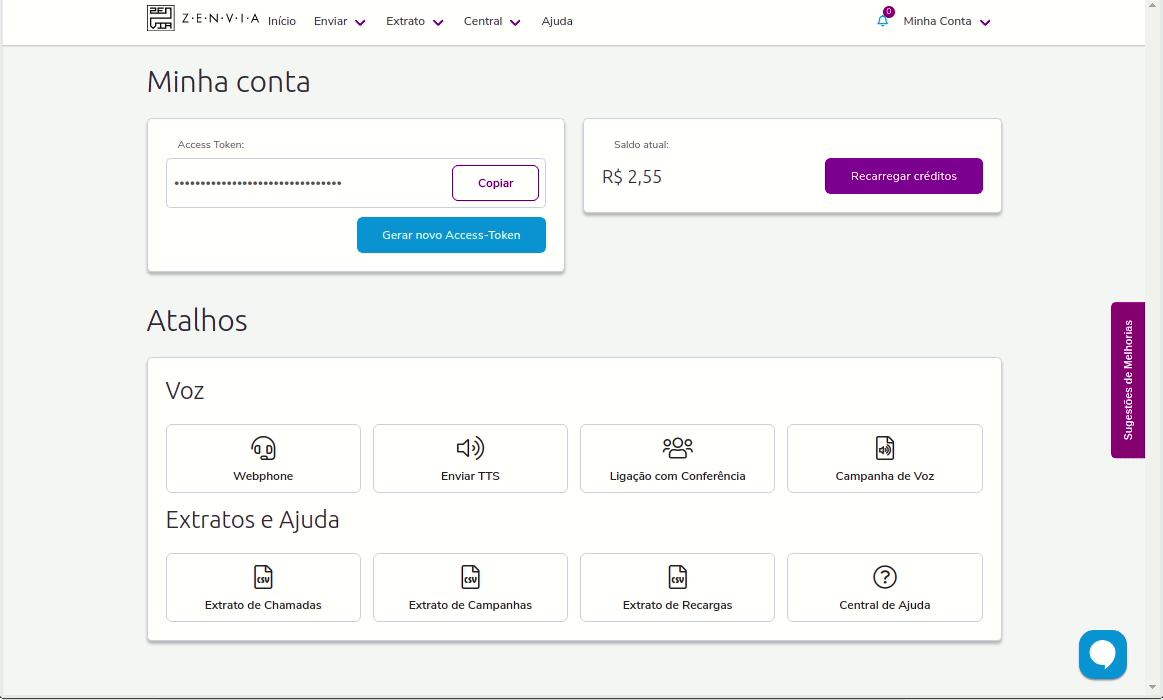Open the Ajuda menu item
The width and height of the screenshot is (1163, 700).
click(x=557, y=22)
